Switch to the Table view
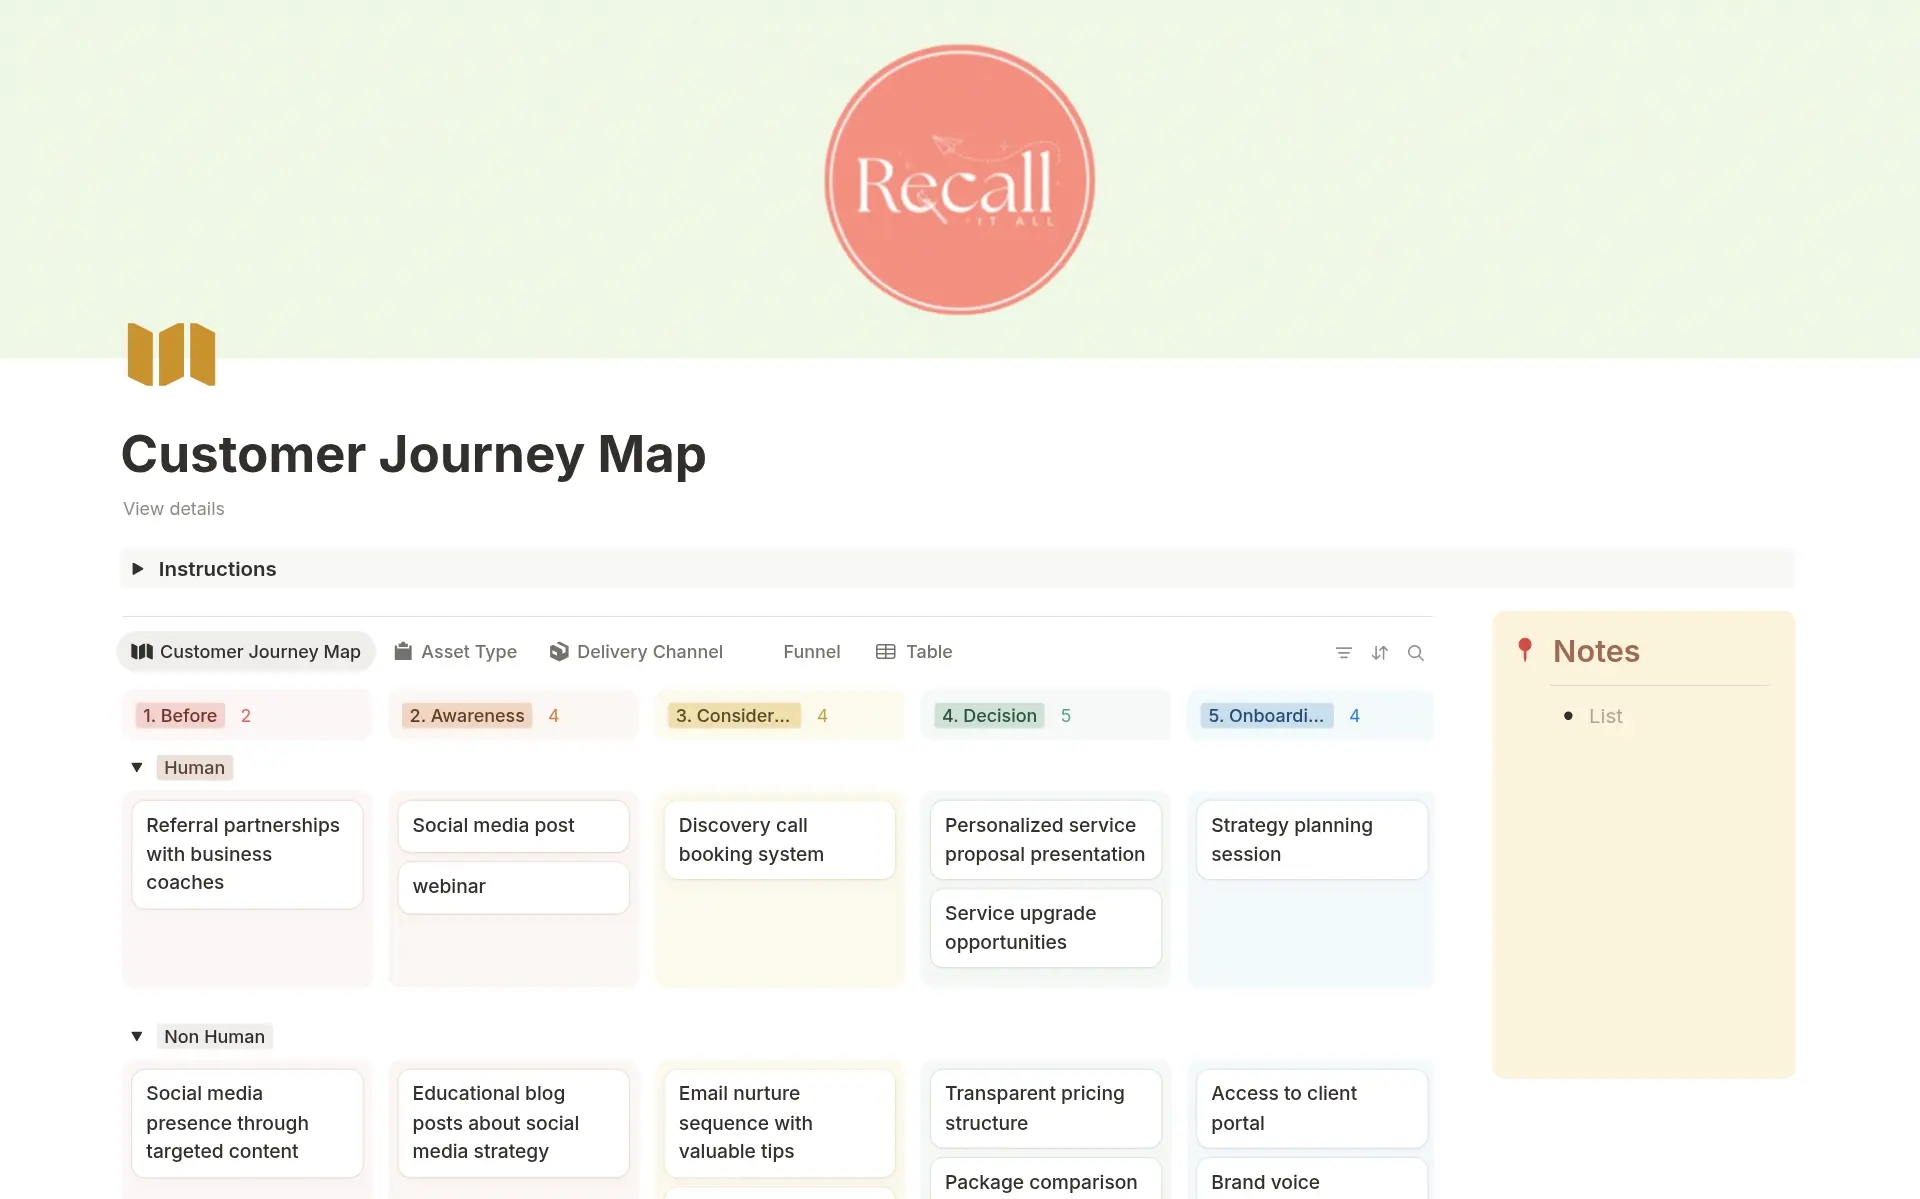This screenshot has height=1199, width=1920. click(928, 651)
